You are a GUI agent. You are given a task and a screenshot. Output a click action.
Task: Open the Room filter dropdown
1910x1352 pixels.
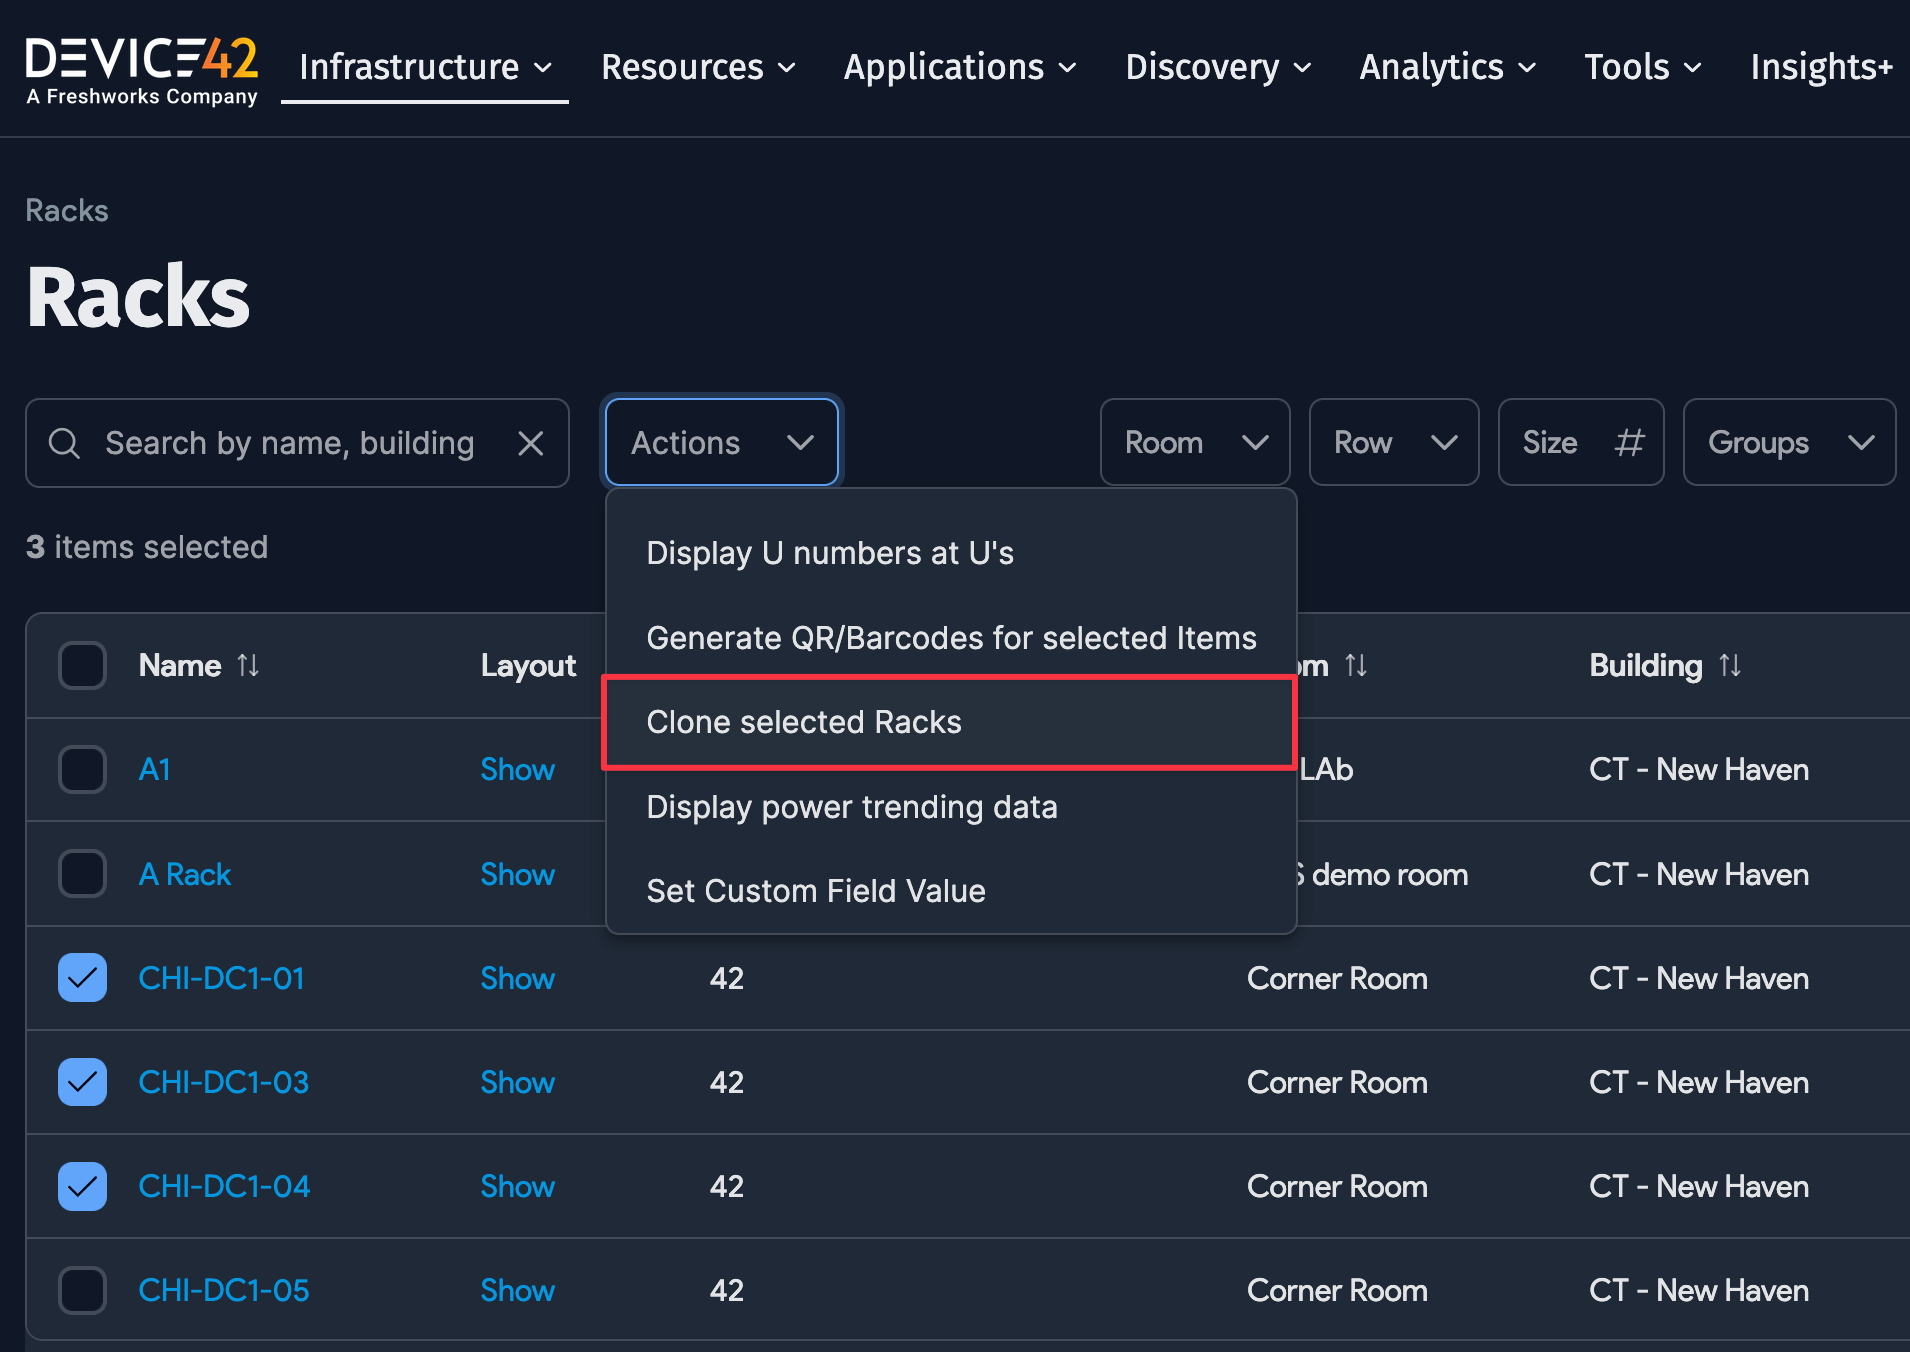pos(1194,442)
